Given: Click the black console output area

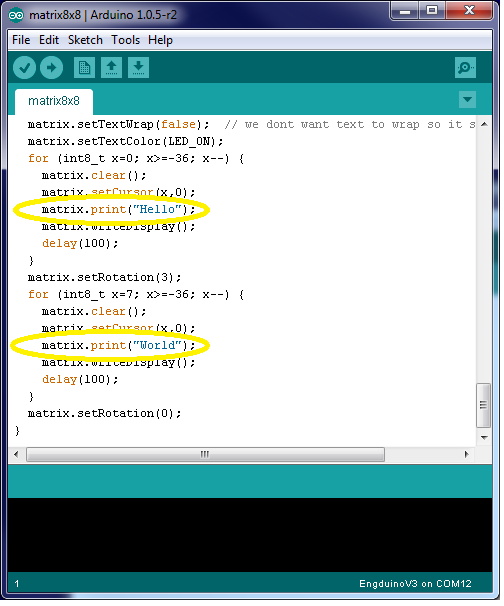Looking at the screenshot, I should (x=250, y=535).
